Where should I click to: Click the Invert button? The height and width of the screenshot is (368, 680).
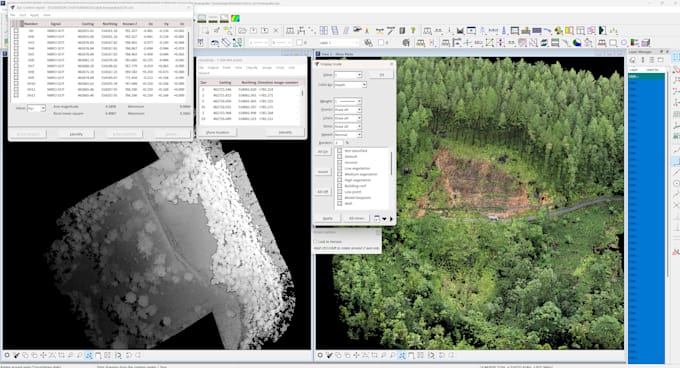[323, 172]
